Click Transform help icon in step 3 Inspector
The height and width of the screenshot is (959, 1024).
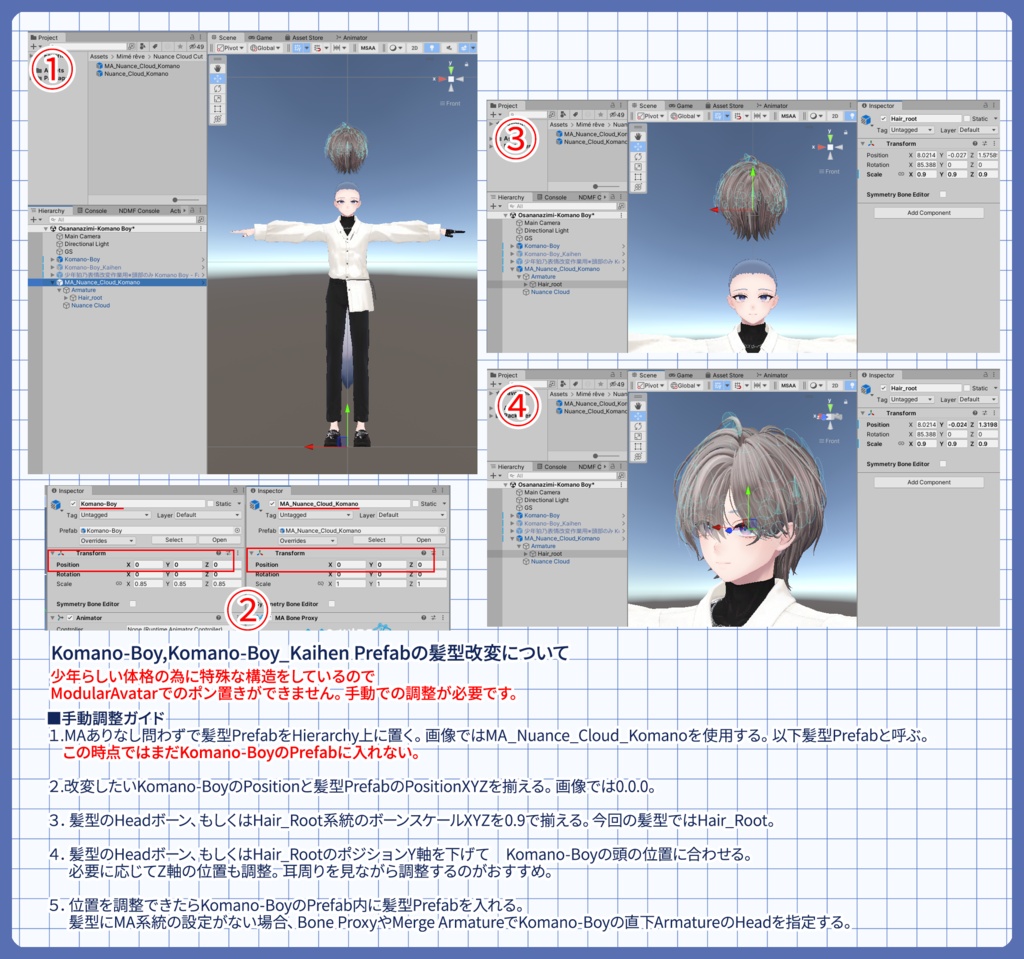(x=975, y=144)
